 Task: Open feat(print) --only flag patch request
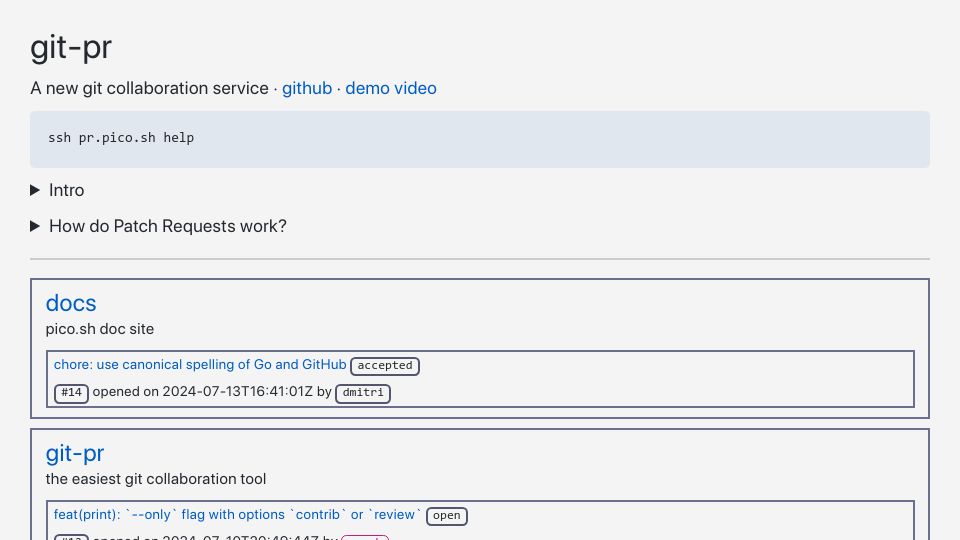[238, 515]
